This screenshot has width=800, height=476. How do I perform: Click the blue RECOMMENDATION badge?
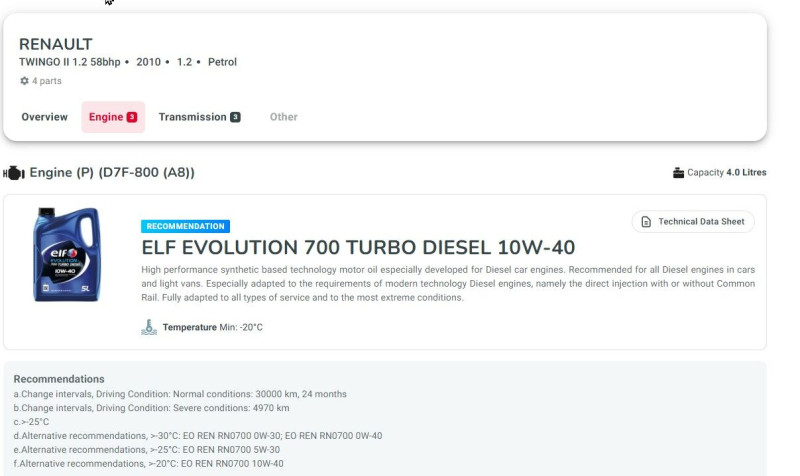(185, 226)
